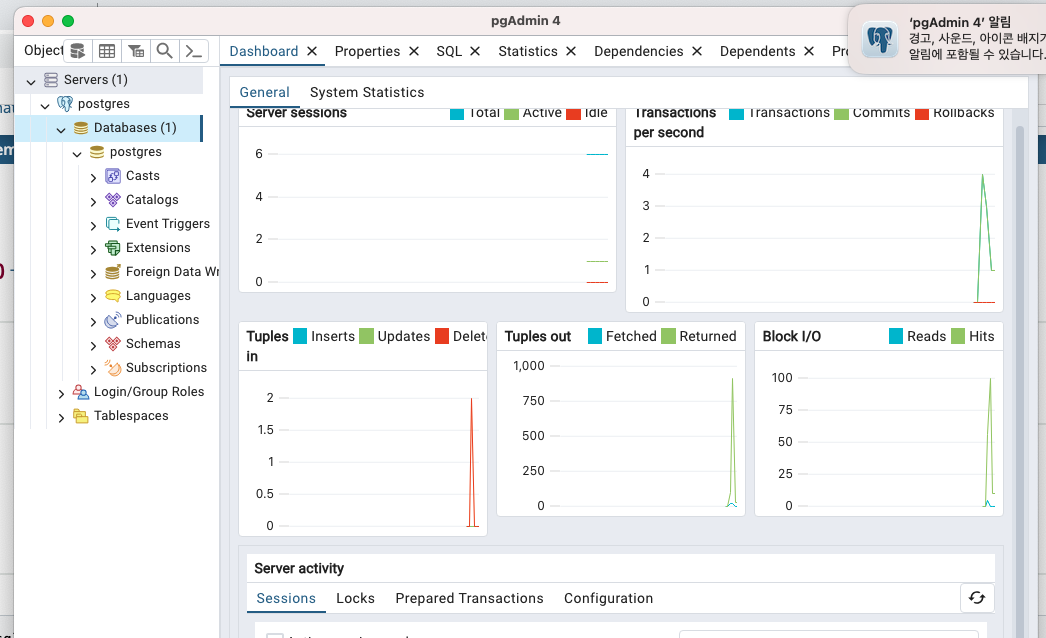Expand the Catalogs node
1046x638 pixels.
pyautogui.click(x=93, y=202)
